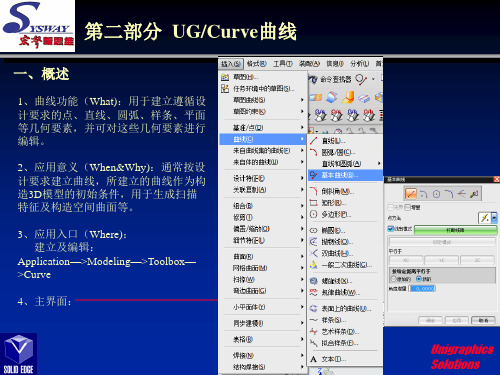
Task: Expand the 草图曲线(S) submenu
Action: point(262,100)
